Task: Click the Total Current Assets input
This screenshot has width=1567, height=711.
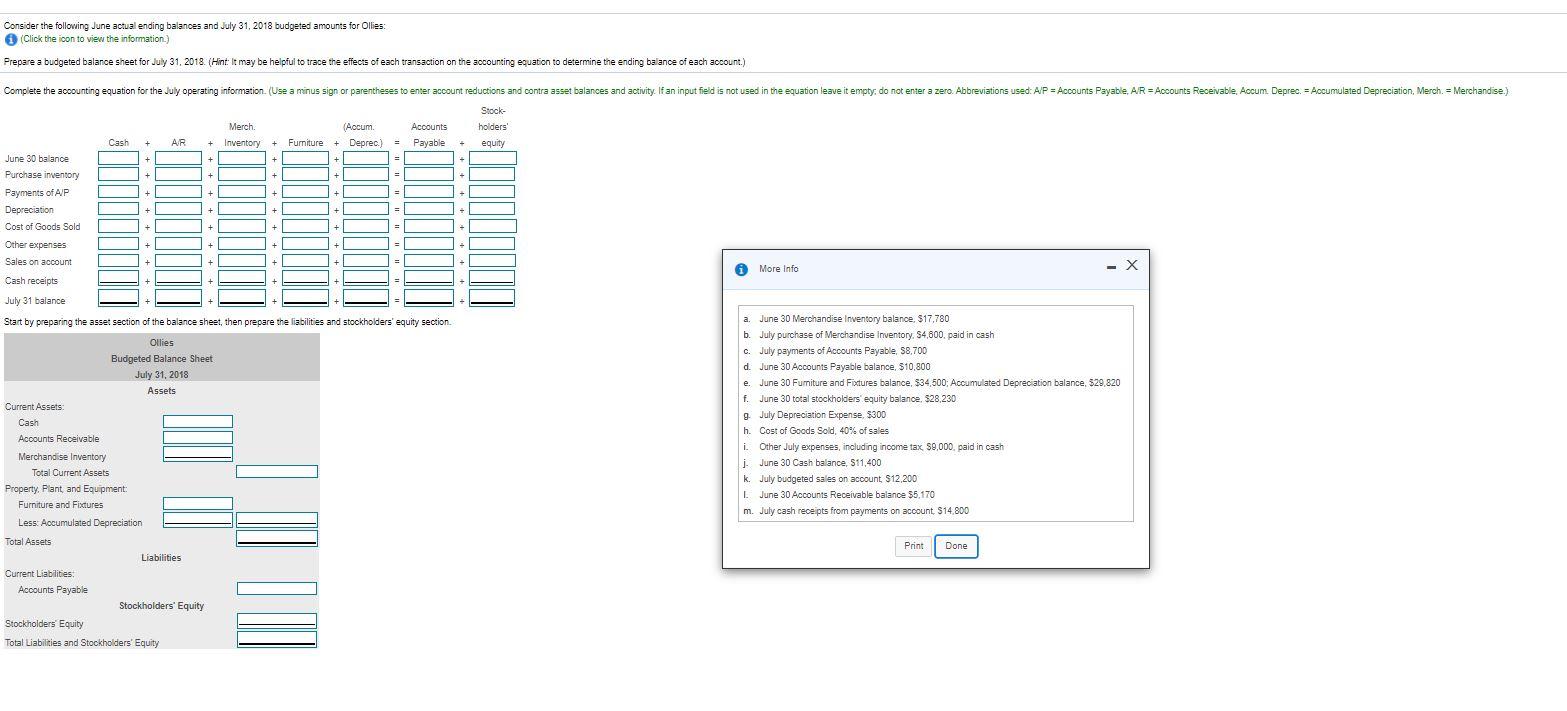Action: click(277, 472)
